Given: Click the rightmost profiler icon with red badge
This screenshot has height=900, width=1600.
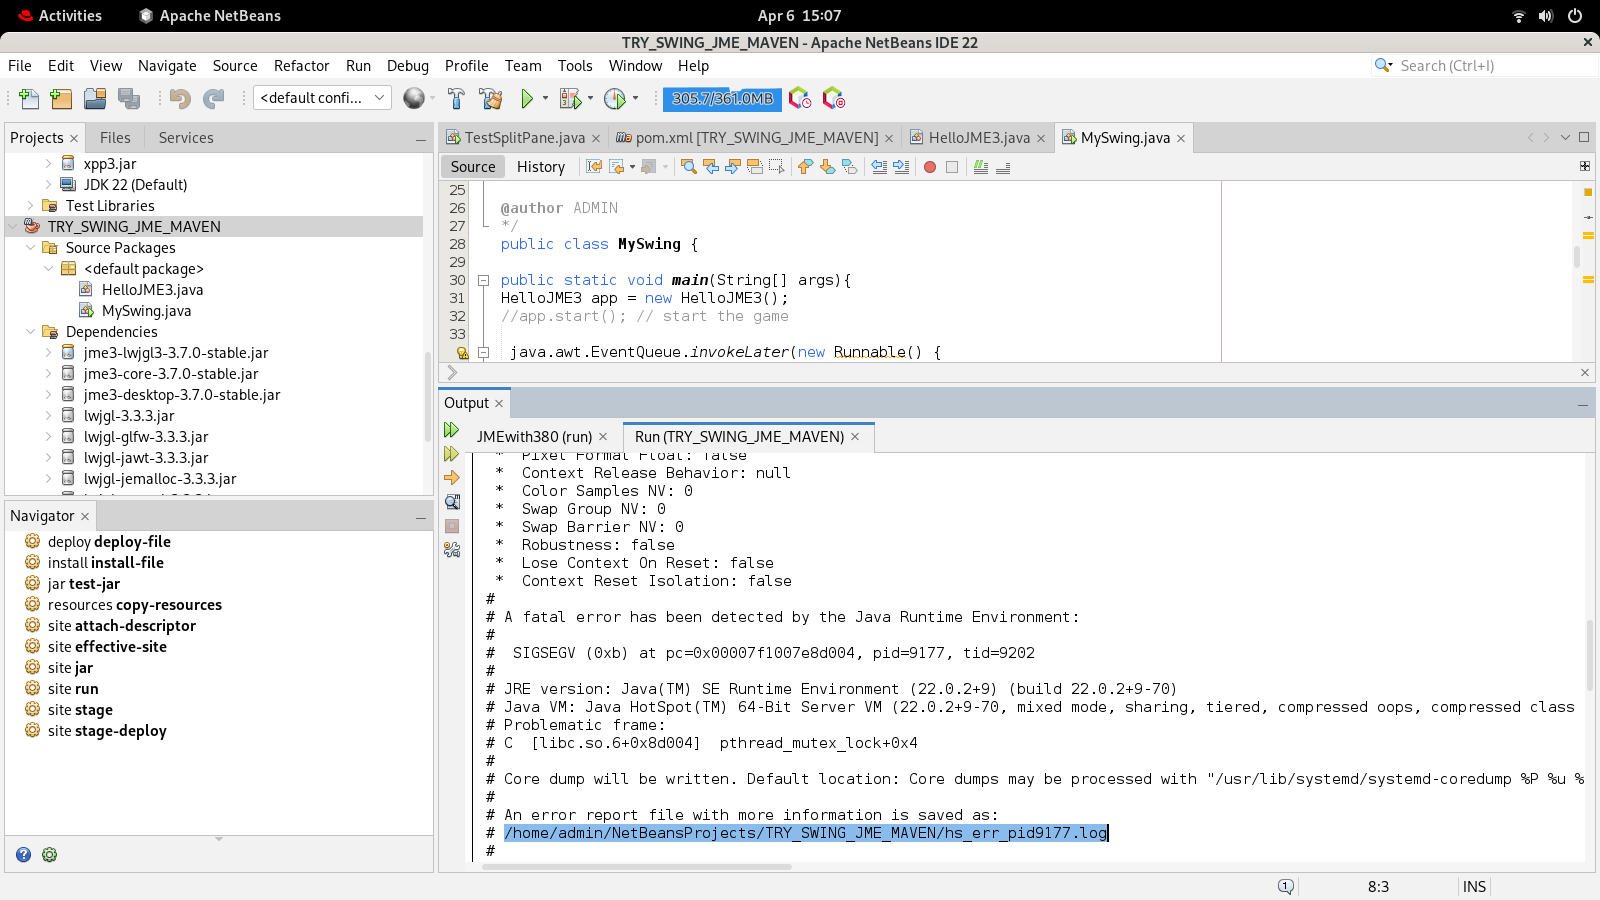Looking at the screenshot, I should pos(834,98).
